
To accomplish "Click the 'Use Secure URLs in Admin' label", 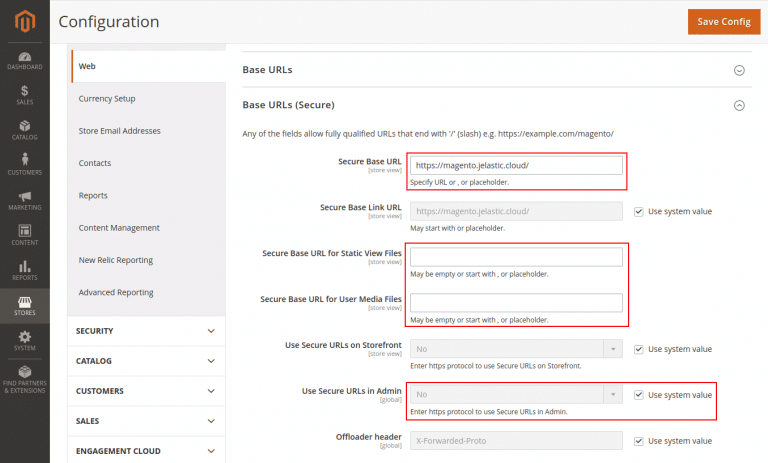I will tap(352, 391).
